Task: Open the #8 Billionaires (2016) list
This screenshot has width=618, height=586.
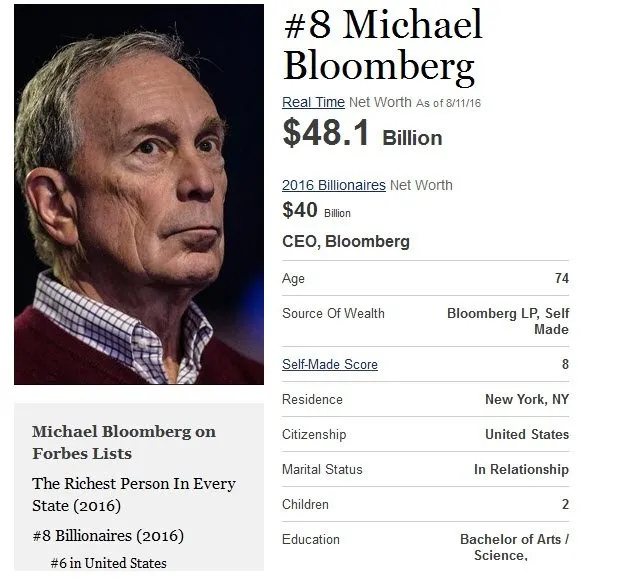Action: click(108, 536)
